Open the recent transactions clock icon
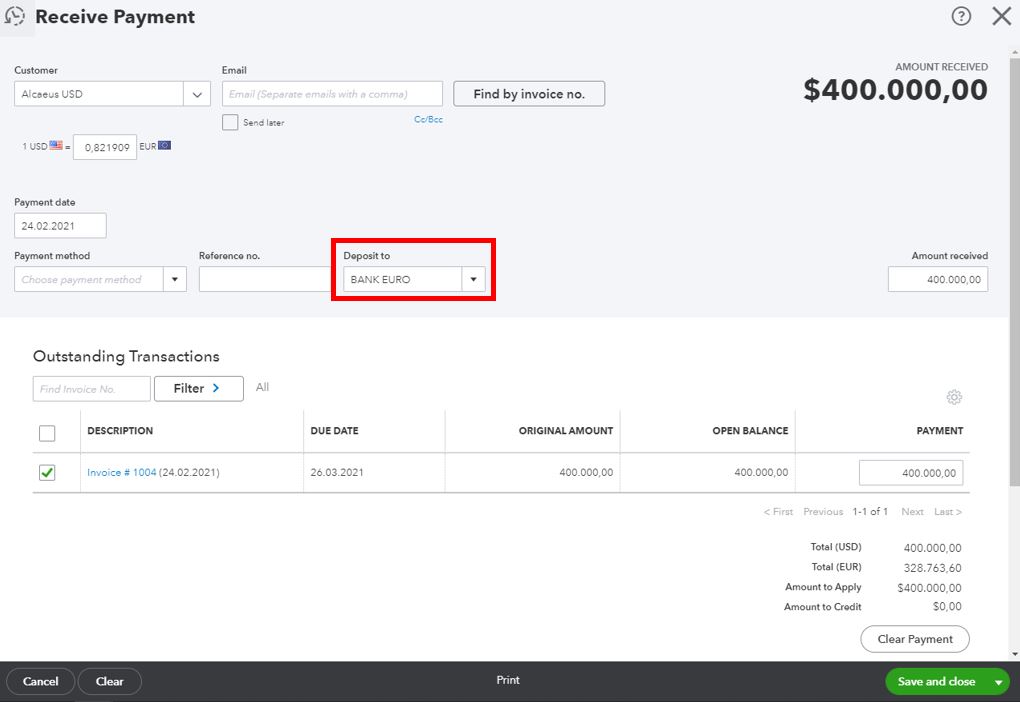The height and width of the screenshot is (702, 1020). pos(15,16)
